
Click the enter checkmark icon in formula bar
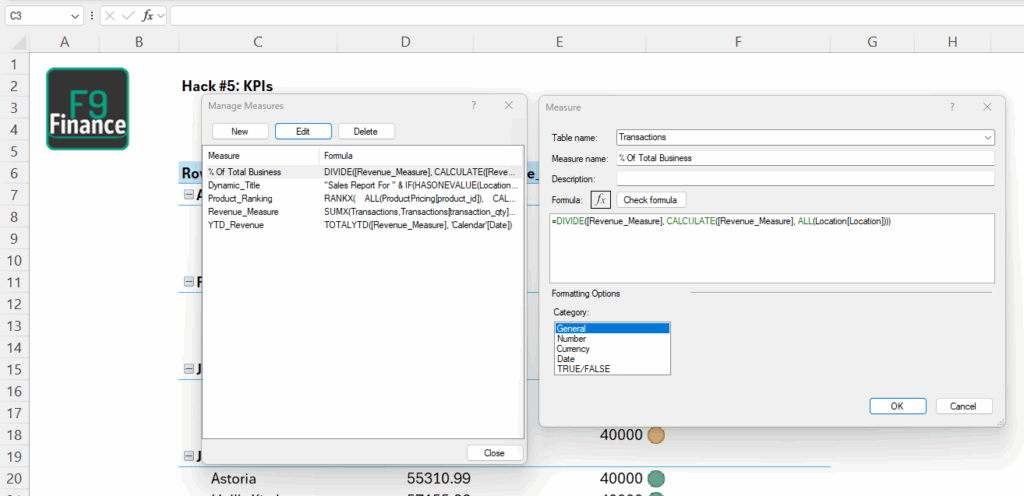click(128, 16)
